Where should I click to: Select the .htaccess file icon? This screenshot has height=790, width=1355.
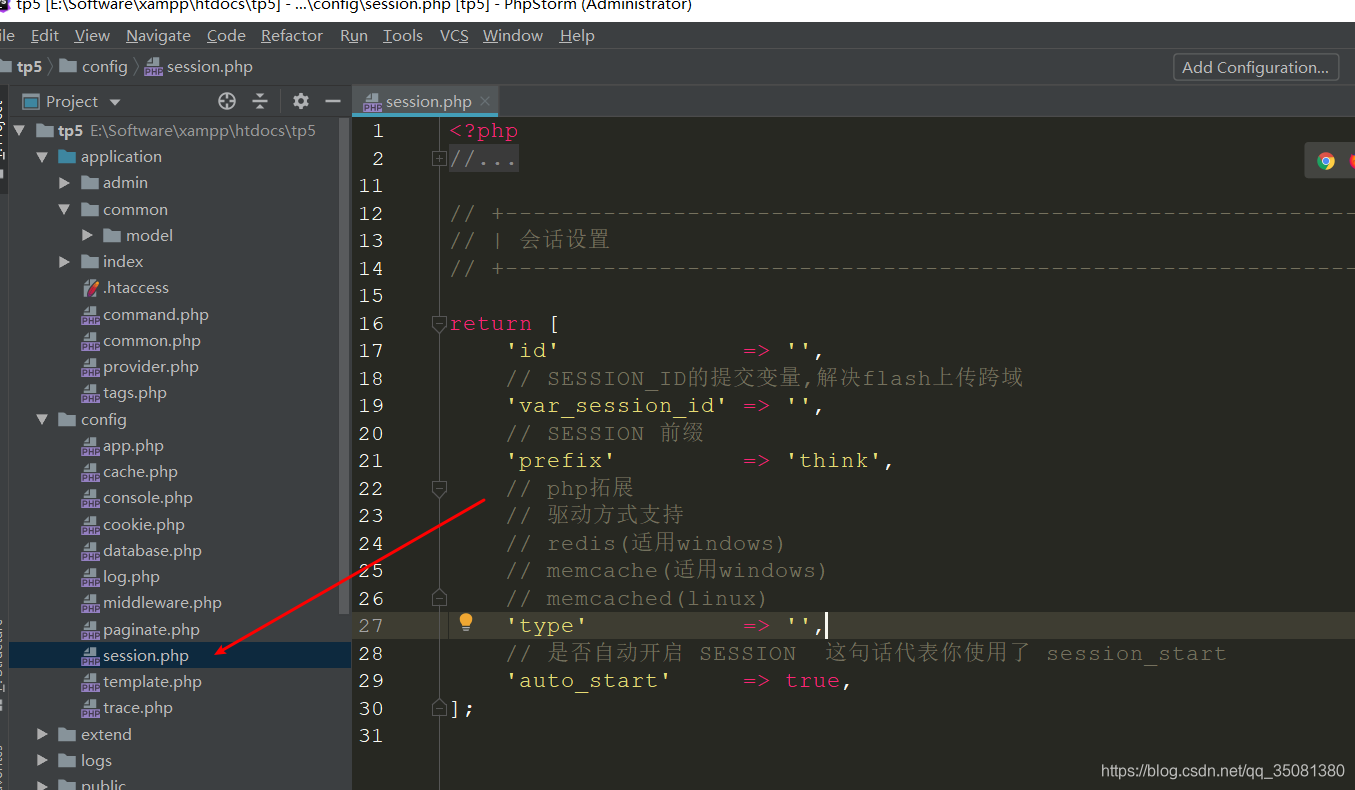(x=91, y=287)
